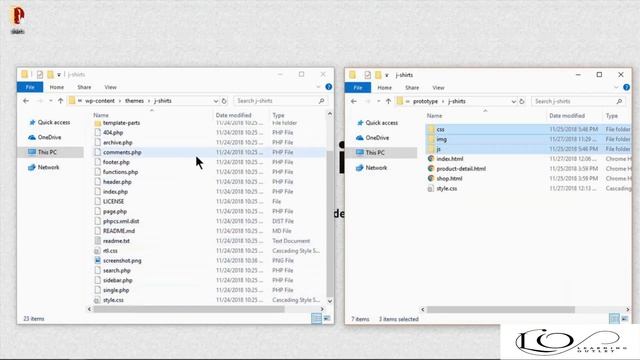Screen dimensions: 640x360
Task: Click search magnifier in left window
Action: 322,101
